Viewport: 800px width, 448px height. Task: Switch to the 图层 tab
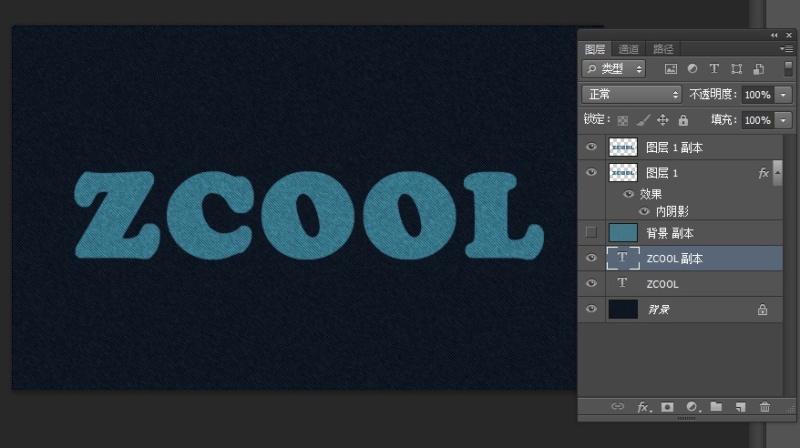595,49
